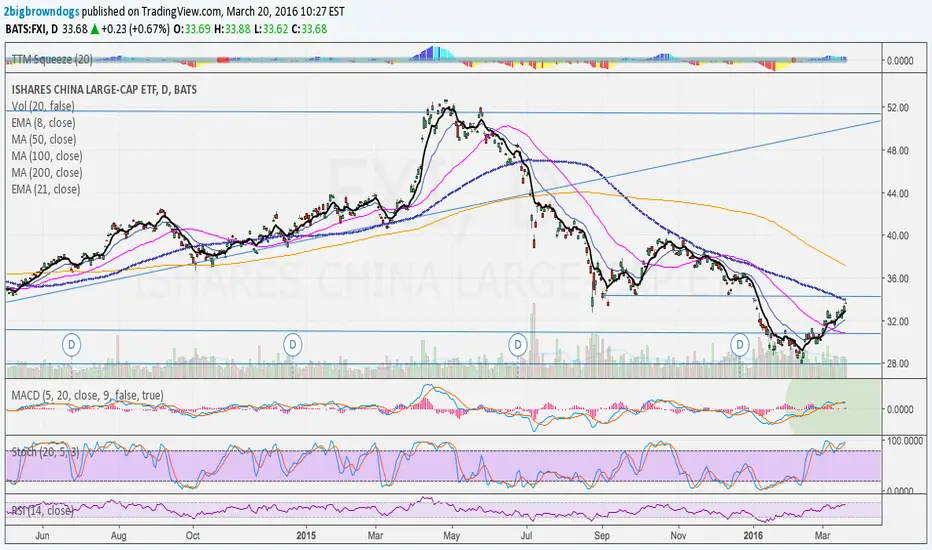The width and height of the screenshot is (932, 550).
Task: Click the 28.00 price axis label
Action: [898, 363]
